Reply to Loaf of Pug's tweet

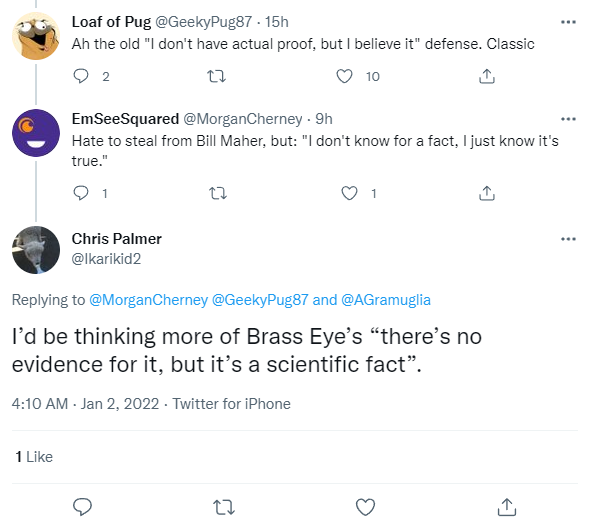(x=81, y=76)
